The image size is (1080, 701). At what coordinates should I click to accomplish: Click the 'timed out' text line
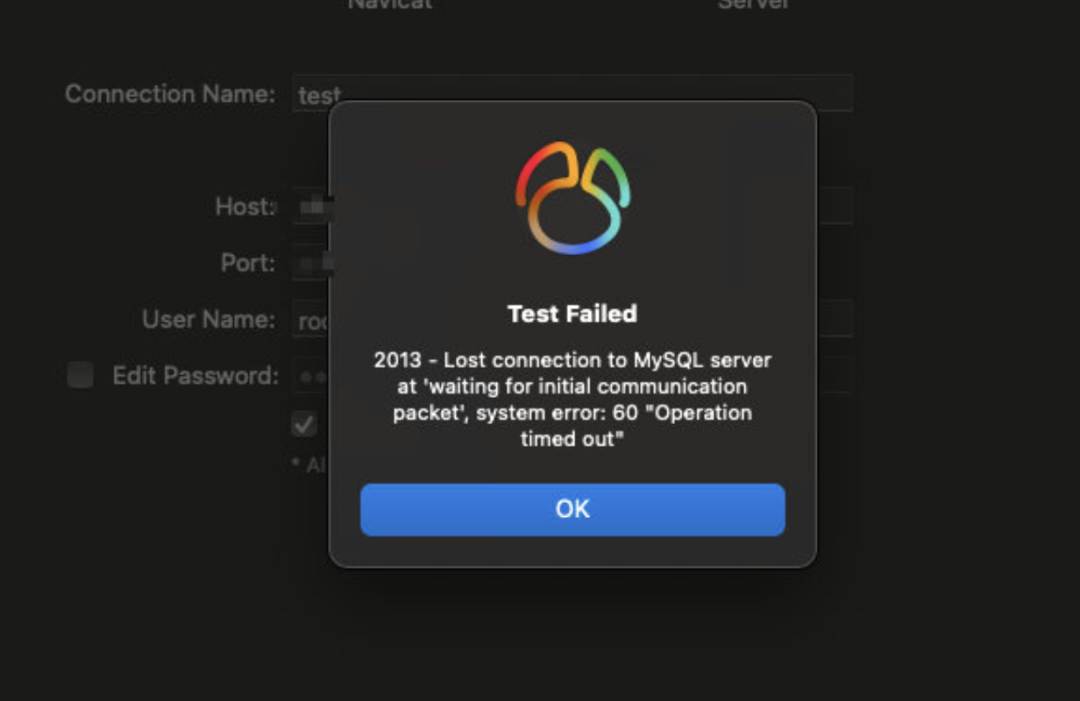[x=572, y=439]
